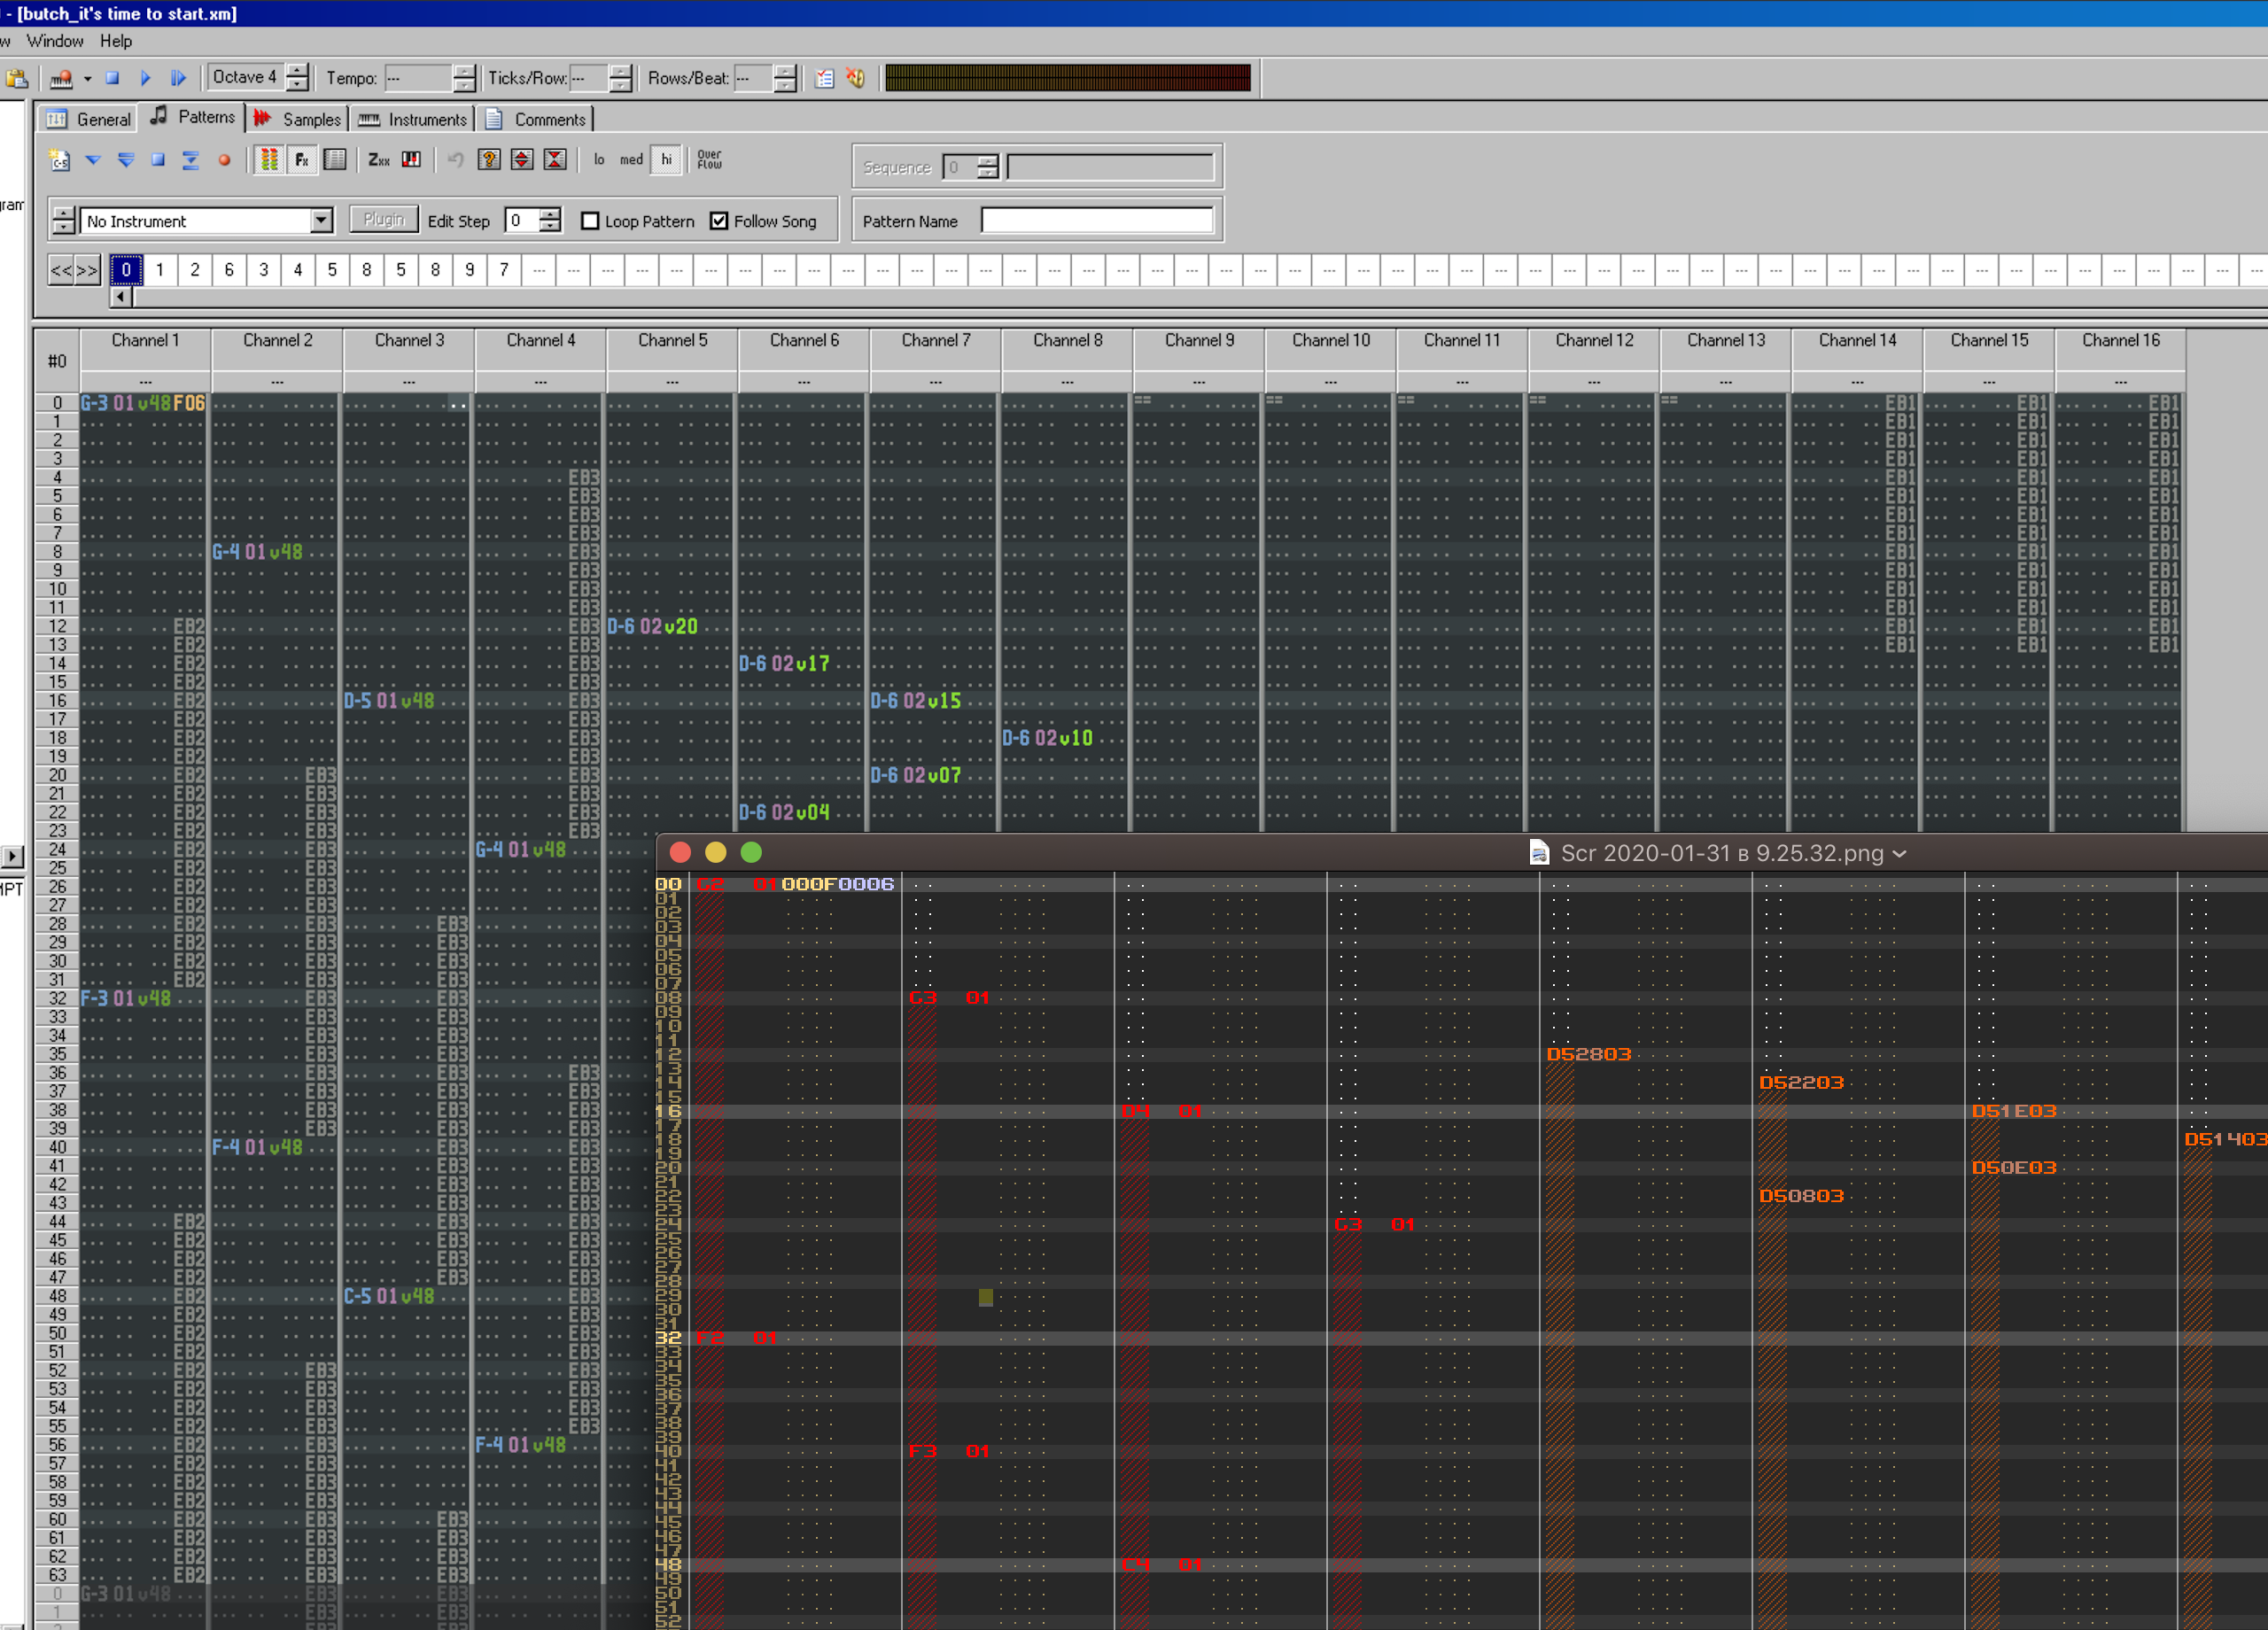Open the Zxx MIDI macro editor

pyautogui.click(x=379, y=160)
